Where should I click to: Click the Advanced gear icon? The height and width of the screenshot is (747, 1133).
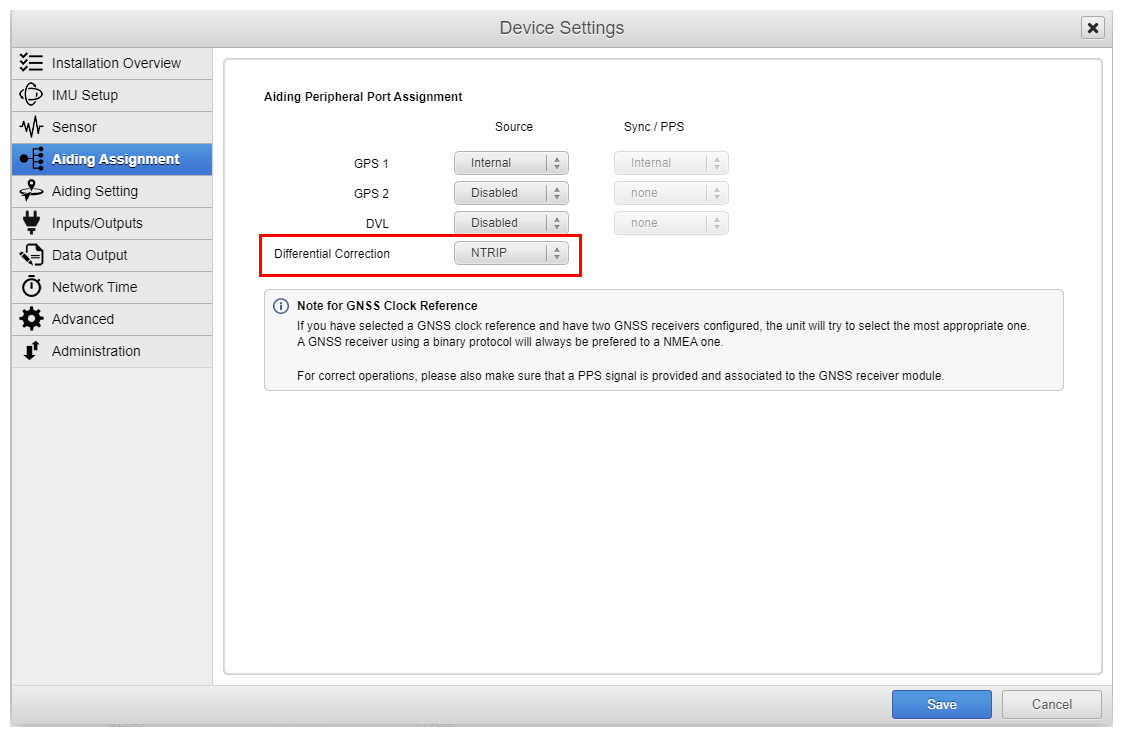pos(31,319)
